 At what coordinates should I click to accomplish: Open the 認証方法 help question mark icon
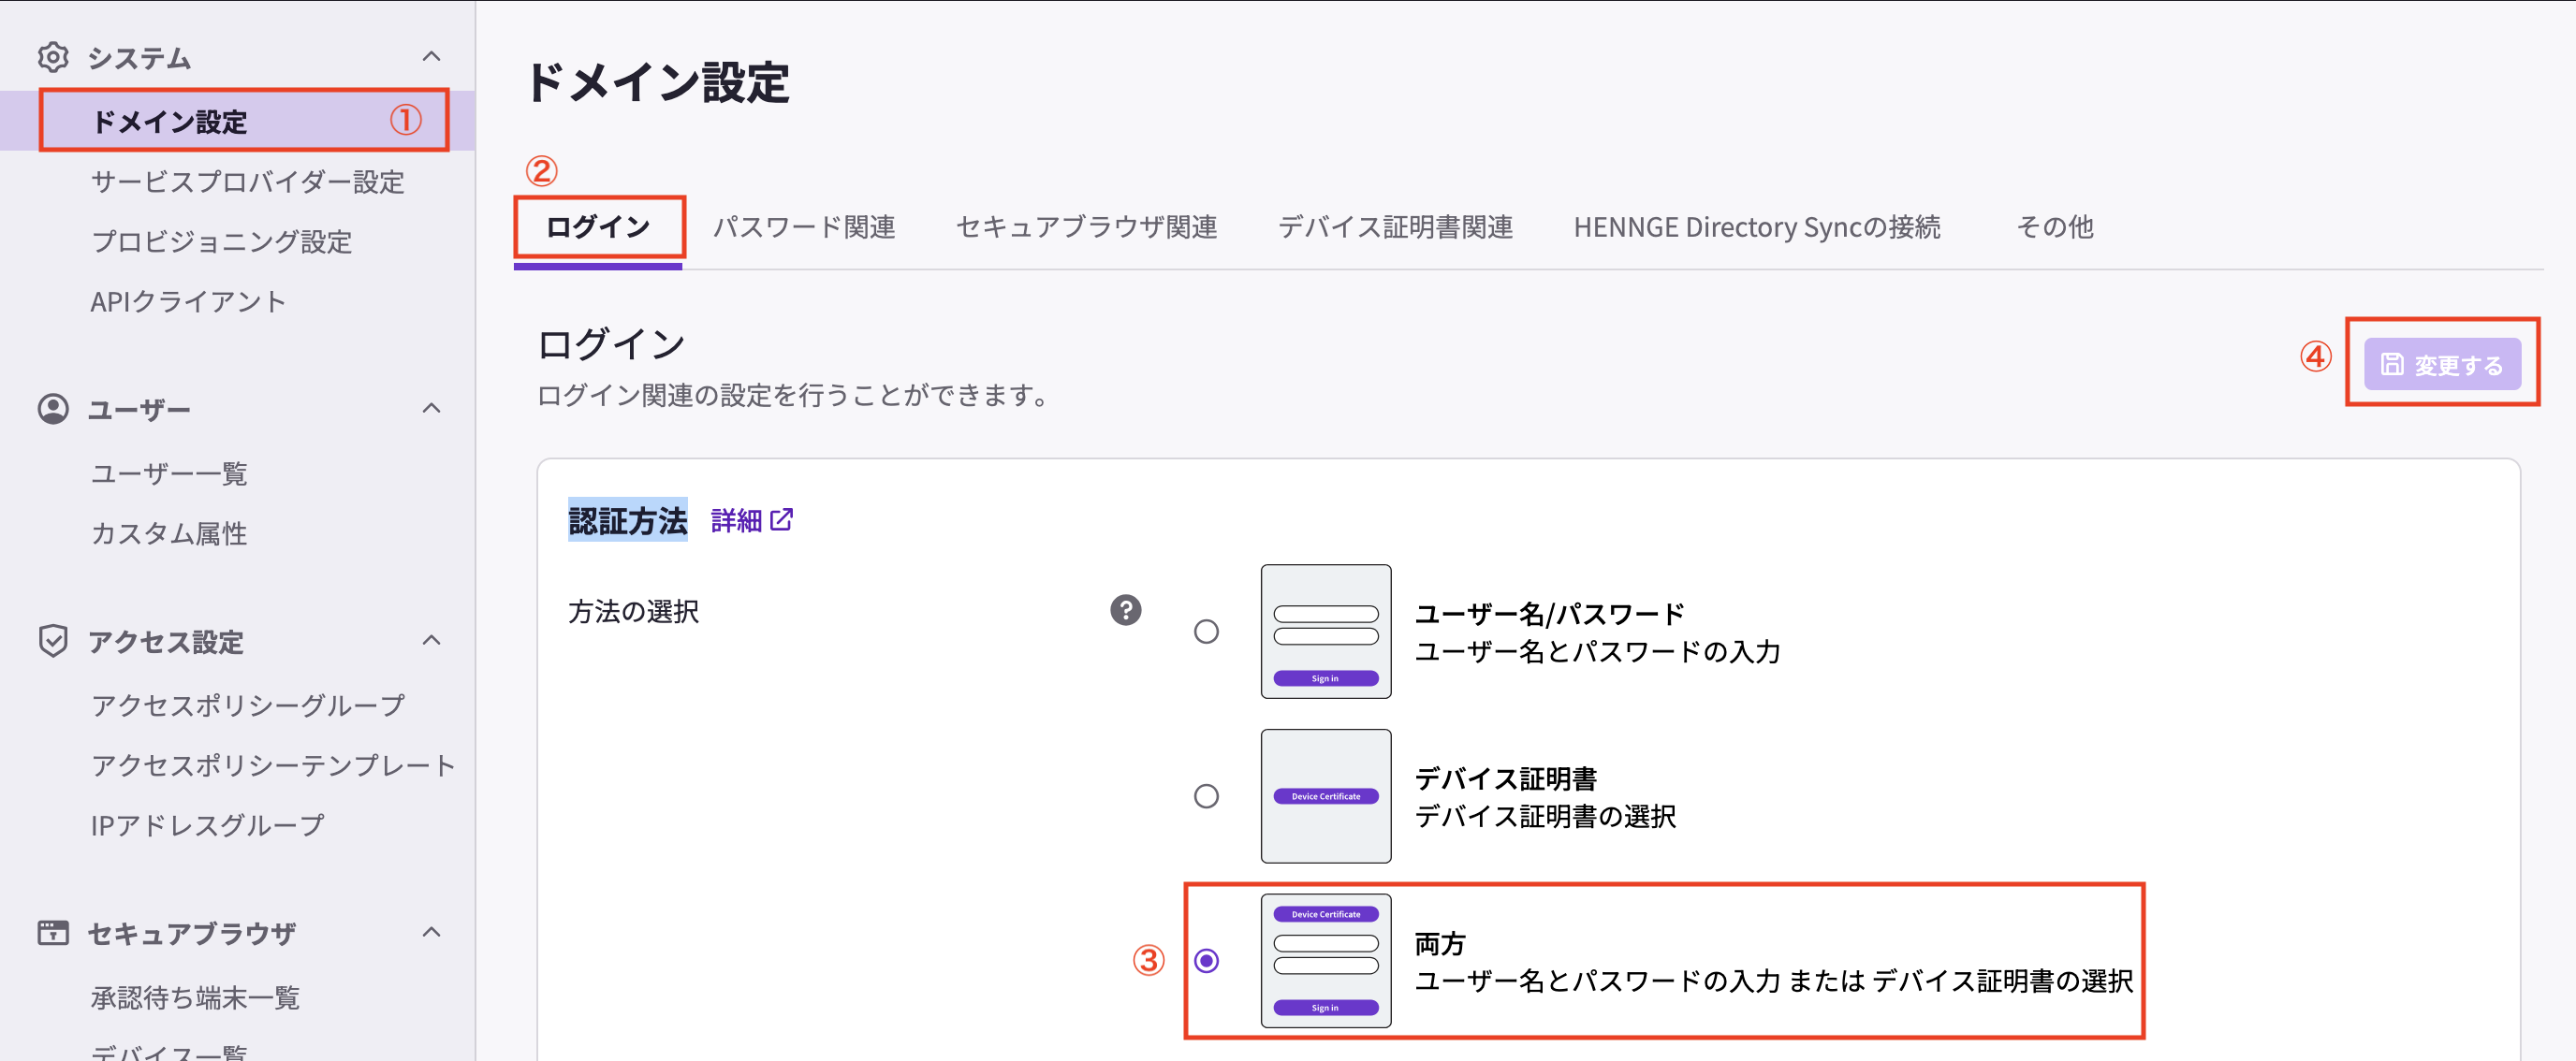1126,610
